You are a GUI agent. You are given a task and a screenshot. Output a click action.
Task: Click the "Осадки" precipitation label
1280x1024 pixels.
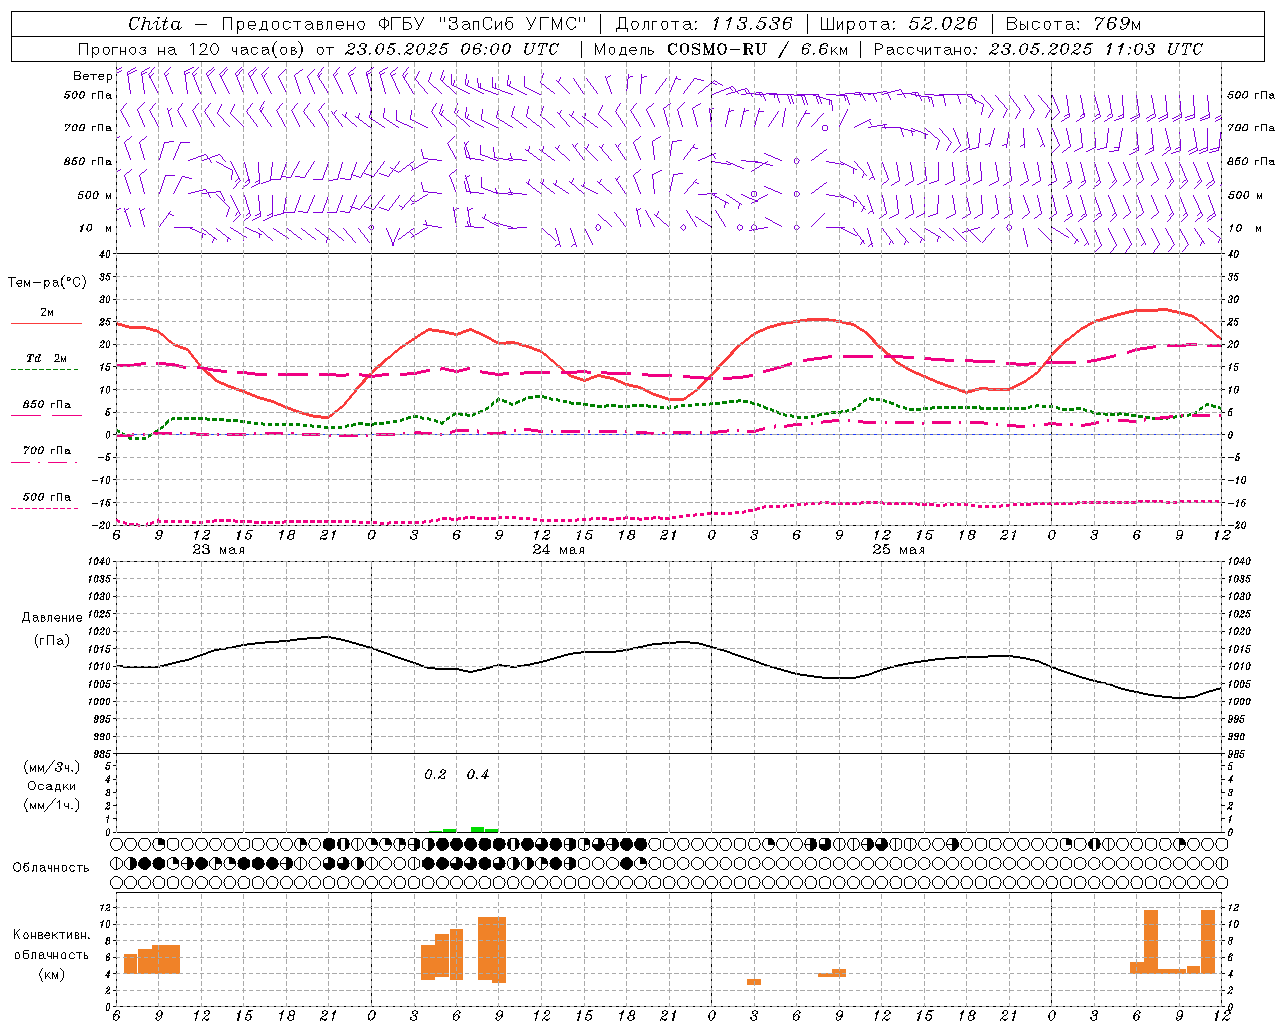tap(52, 786)
